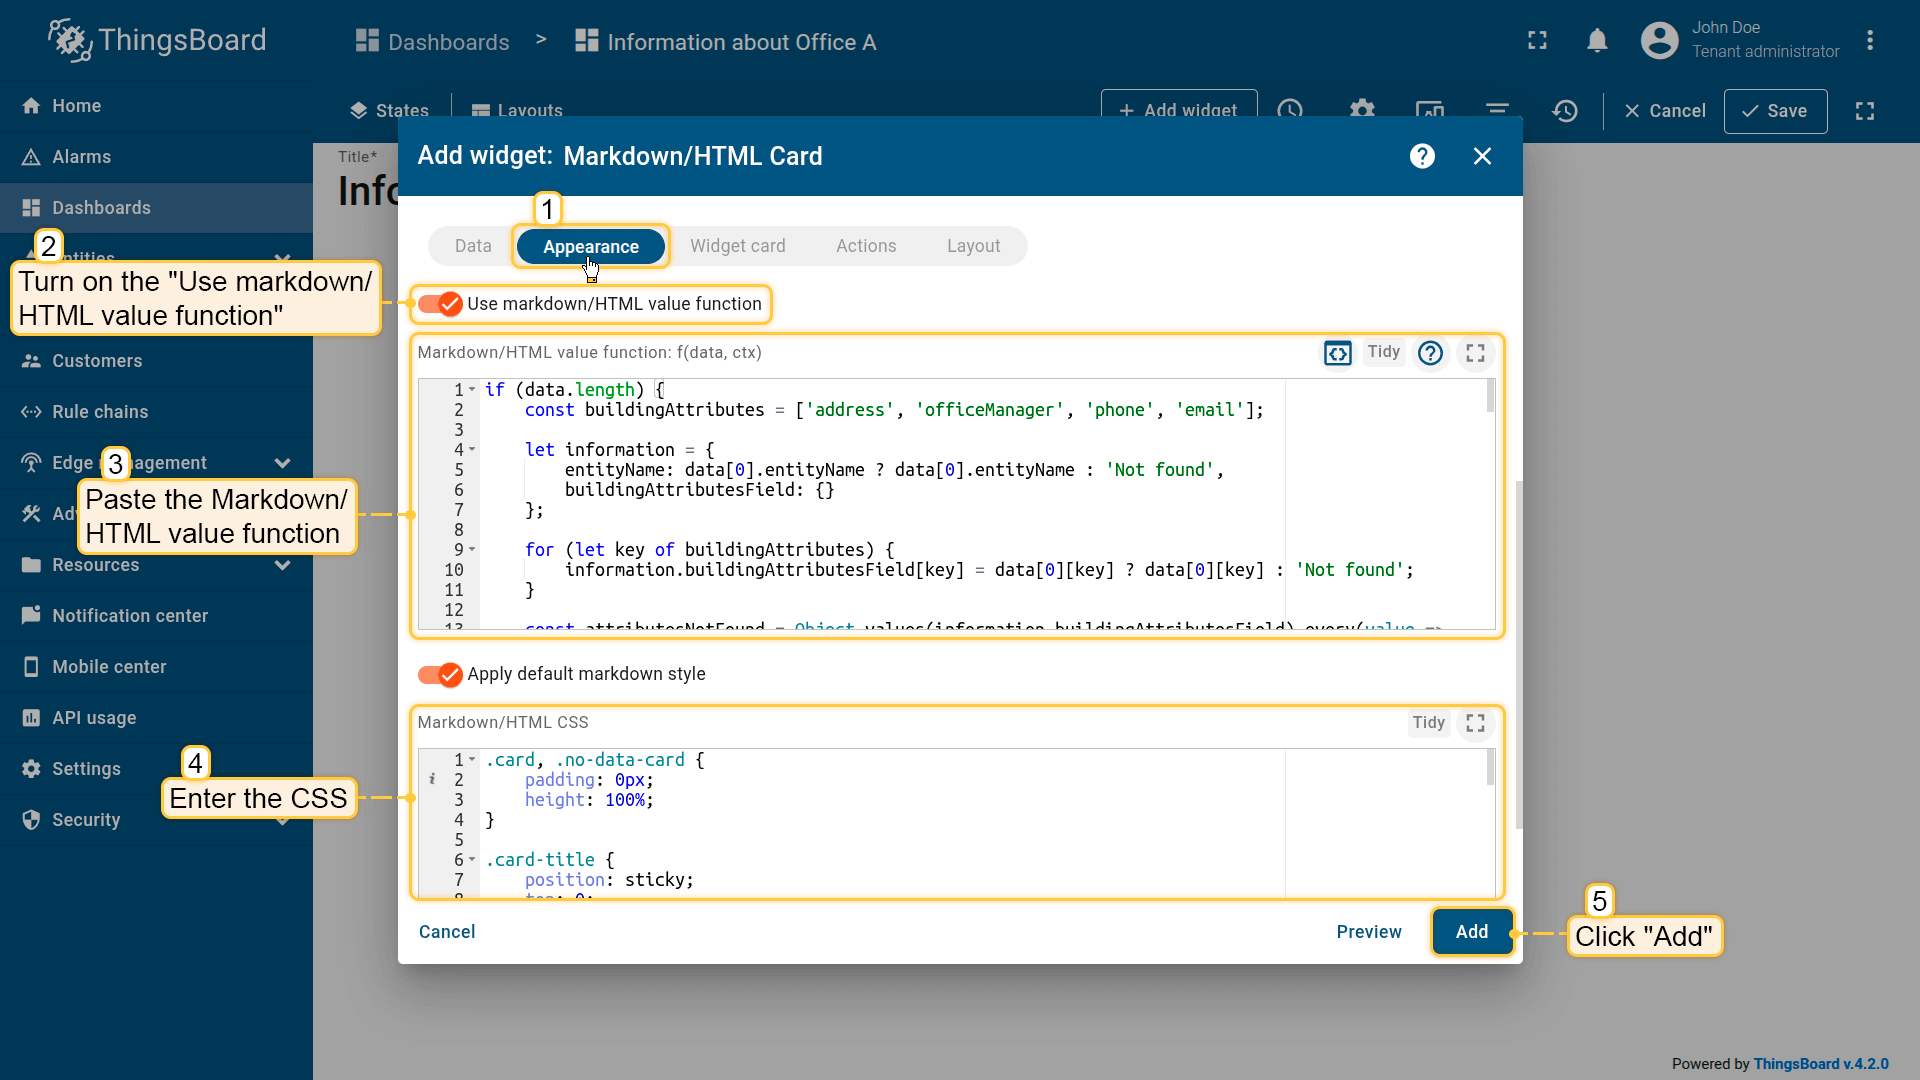Tidy the Markdown/HTML CSS code
This screenshot has height=1080, width=1920.
(1428, 723)
